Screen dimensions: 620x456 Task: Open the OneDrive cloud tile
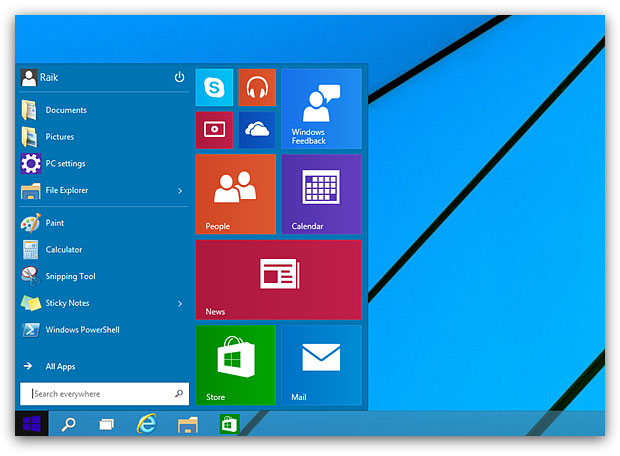pos(257,130)
